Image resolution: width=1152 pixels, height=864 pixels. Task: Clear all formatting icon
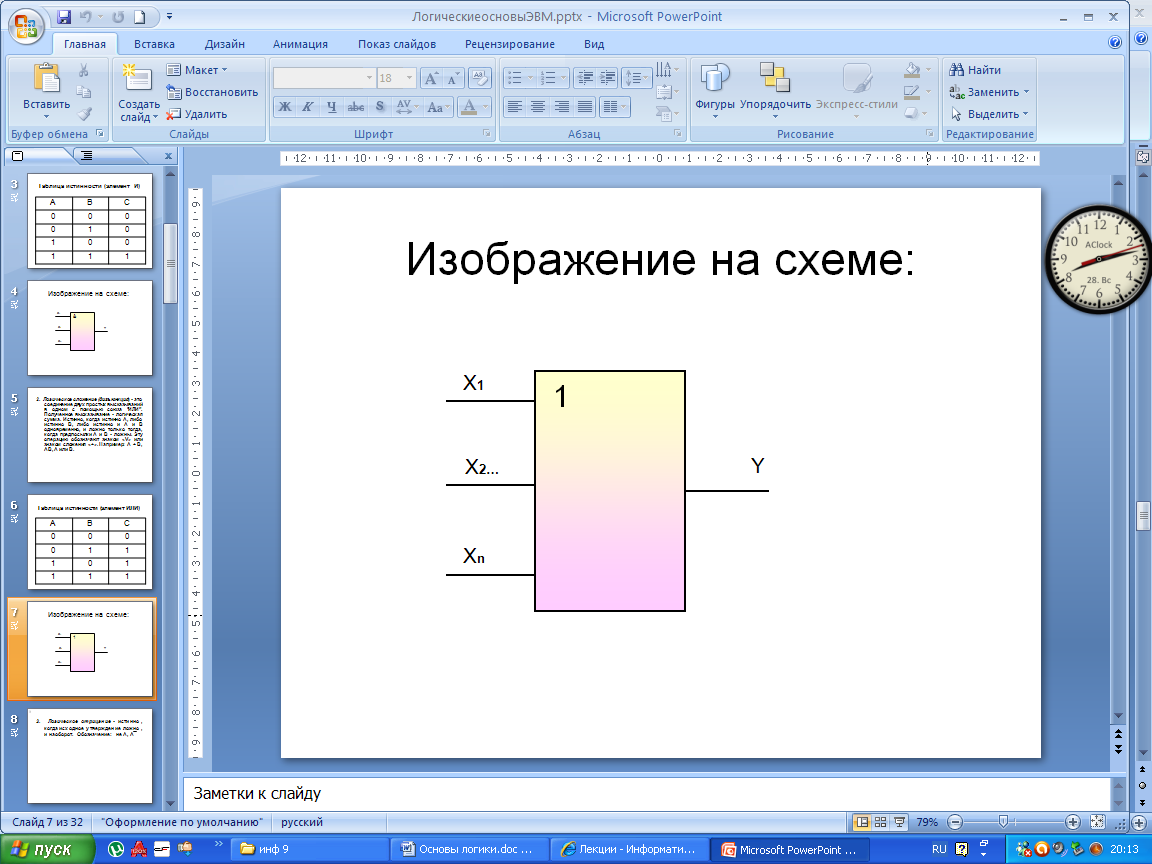(x=480, y=77)
